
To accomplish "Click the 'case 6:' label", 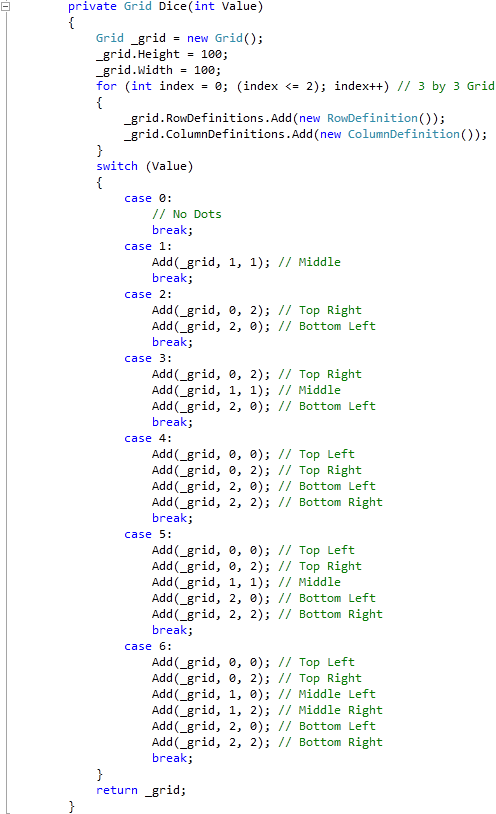I will pyautogui.click(x=148, y=646).
